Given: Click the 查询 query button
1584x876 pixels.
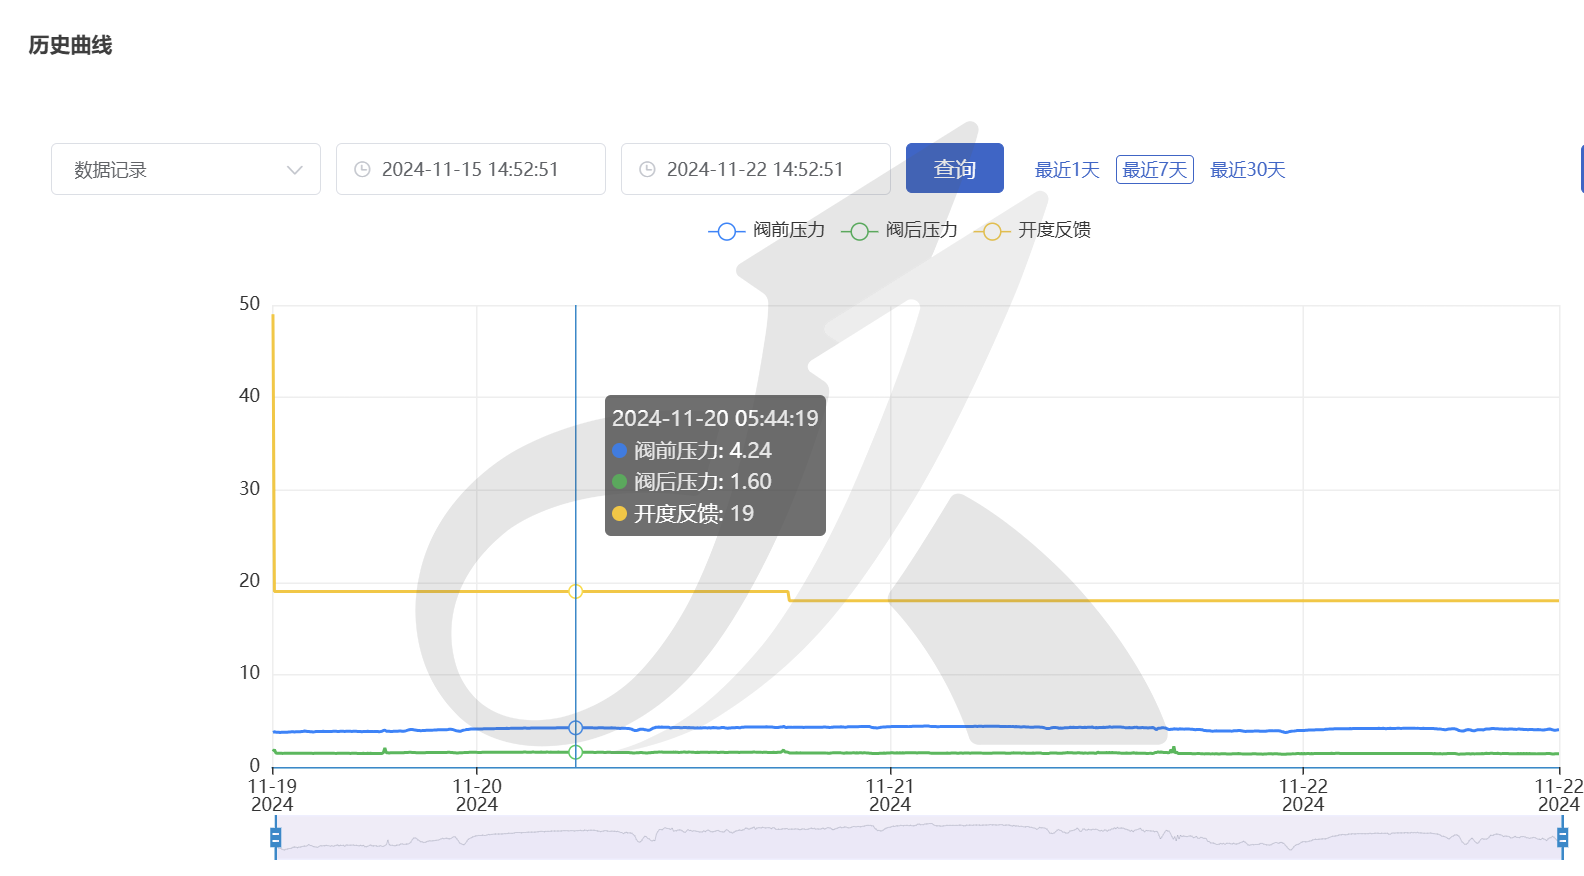Looking at the screenshot, I should [x=955, y=168].
